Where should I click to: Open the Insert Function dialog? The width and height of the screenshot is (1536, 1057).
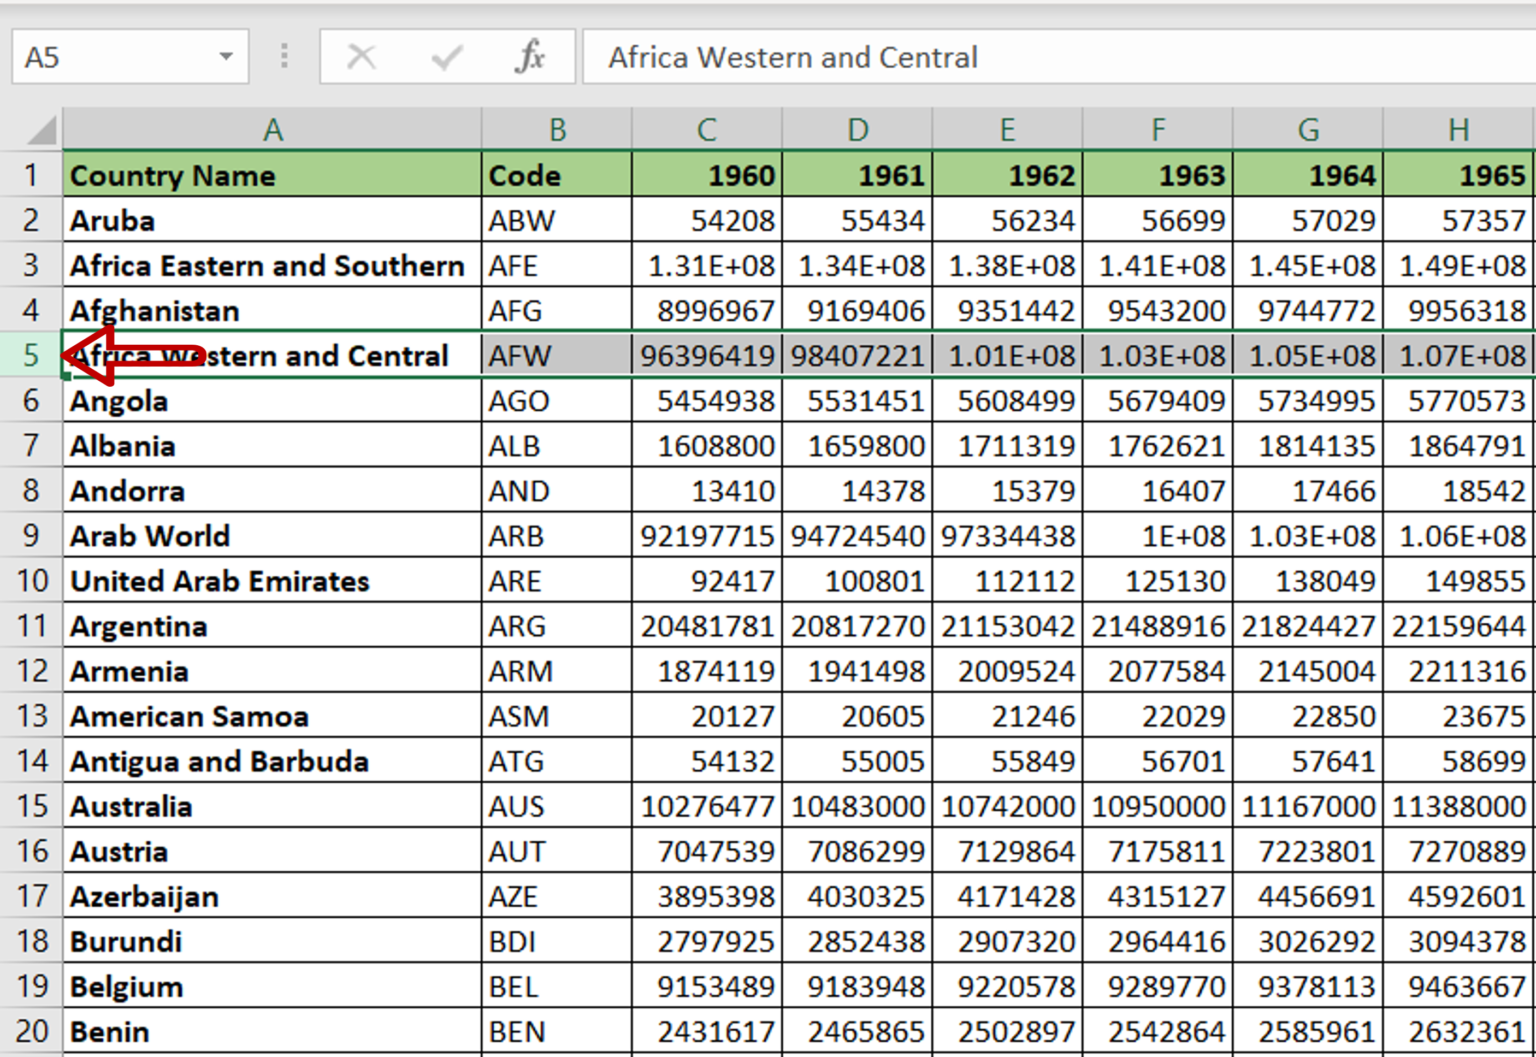531,57
